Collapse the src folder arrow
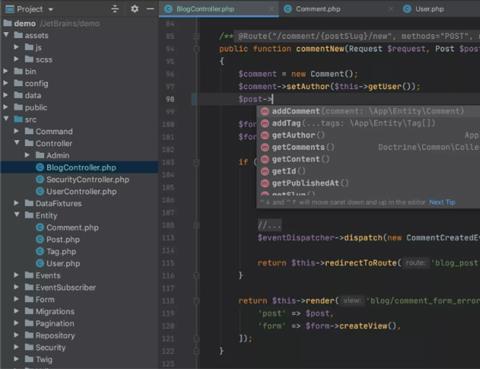This screenshot has height=369, width=480. pyautogui.click(x=6, y=119)
